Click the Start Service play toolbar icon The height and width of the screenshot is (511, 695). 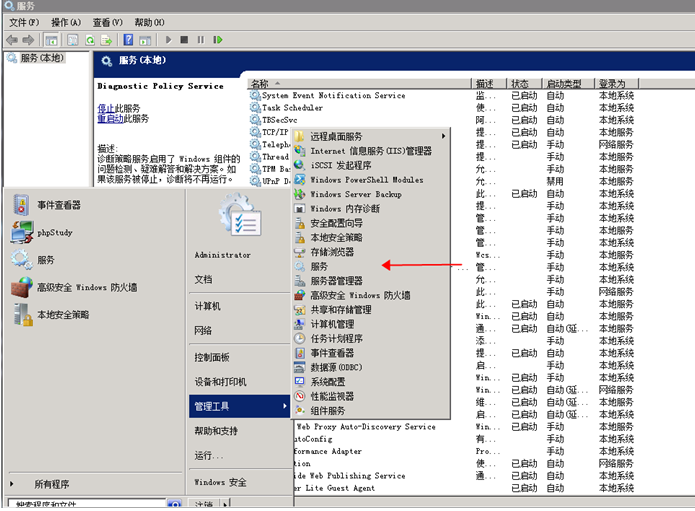[x=168, y=40]
